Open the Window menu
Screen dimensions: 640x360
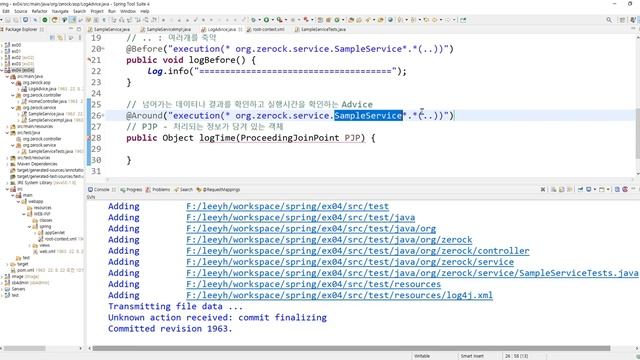point(128,11)
